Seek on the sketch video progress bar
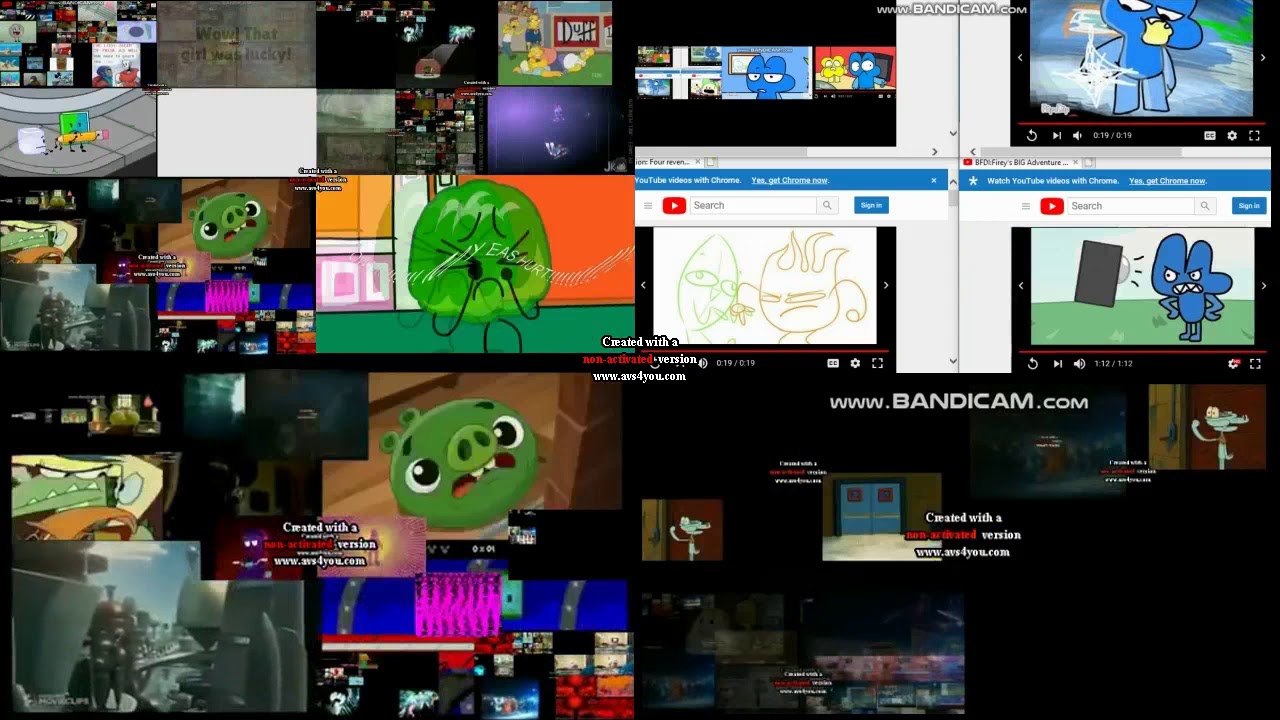 click(765, 350)
